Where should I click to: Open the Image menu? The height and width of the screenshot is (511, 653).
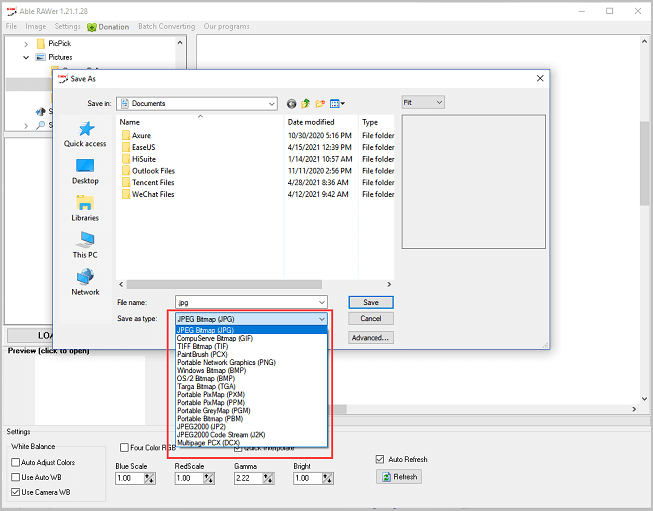pyautogui.click(x=36, y=27)
